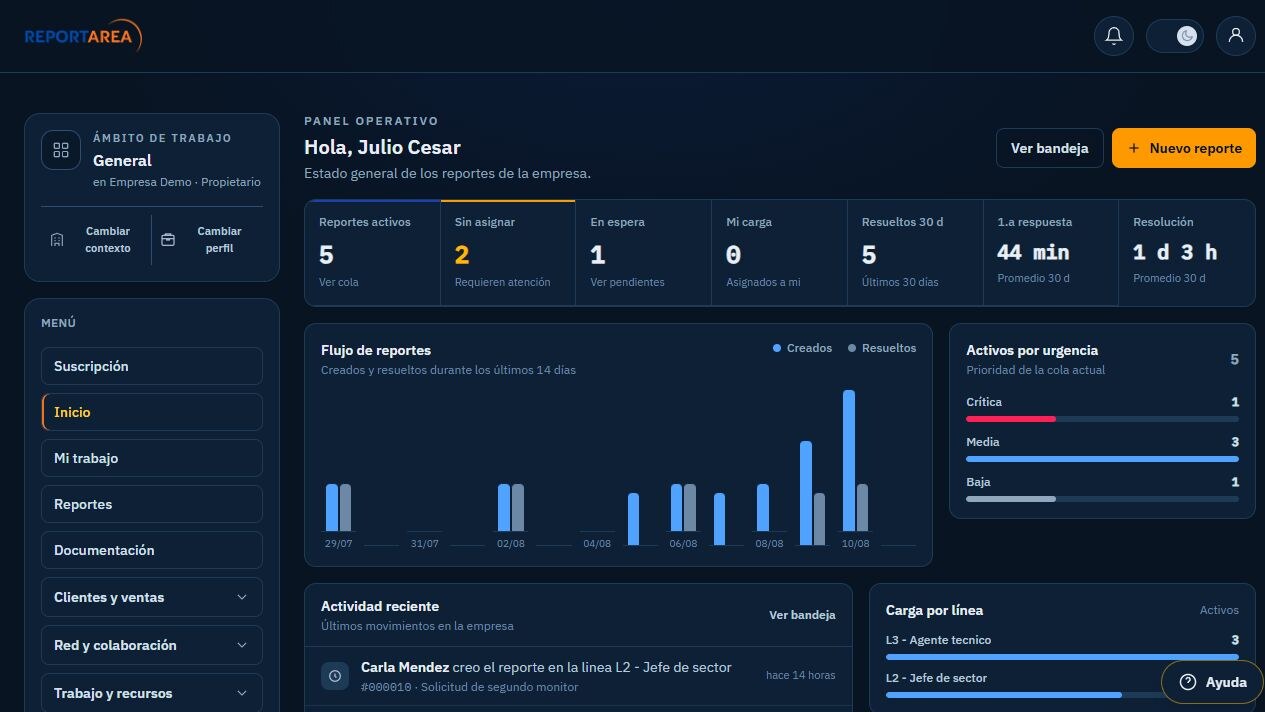Click the Crítica urgency progress bar

(1102, 419)
